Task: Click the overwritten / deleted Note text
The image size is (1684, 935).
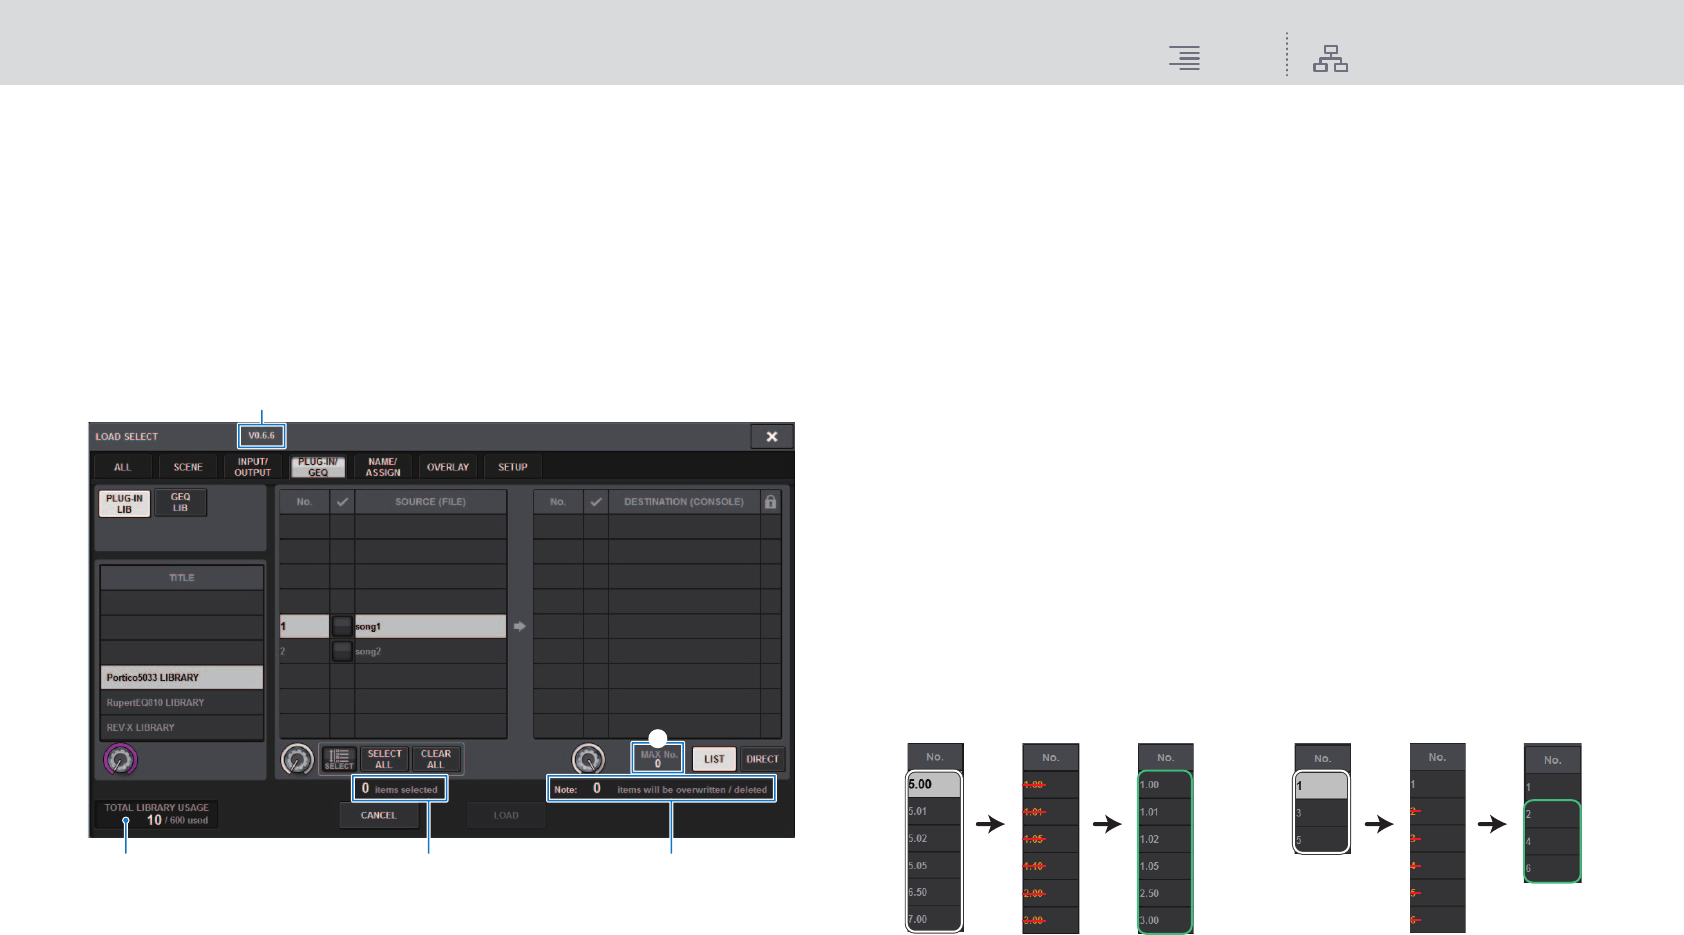Action: [x=661, y=789]
